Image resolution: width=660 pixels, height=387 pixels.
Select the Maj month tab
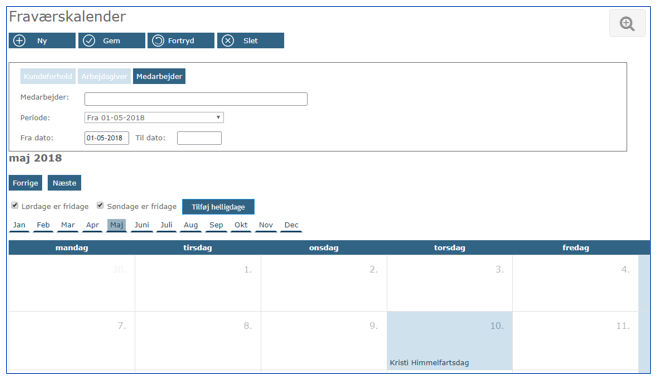coord(117,225)
